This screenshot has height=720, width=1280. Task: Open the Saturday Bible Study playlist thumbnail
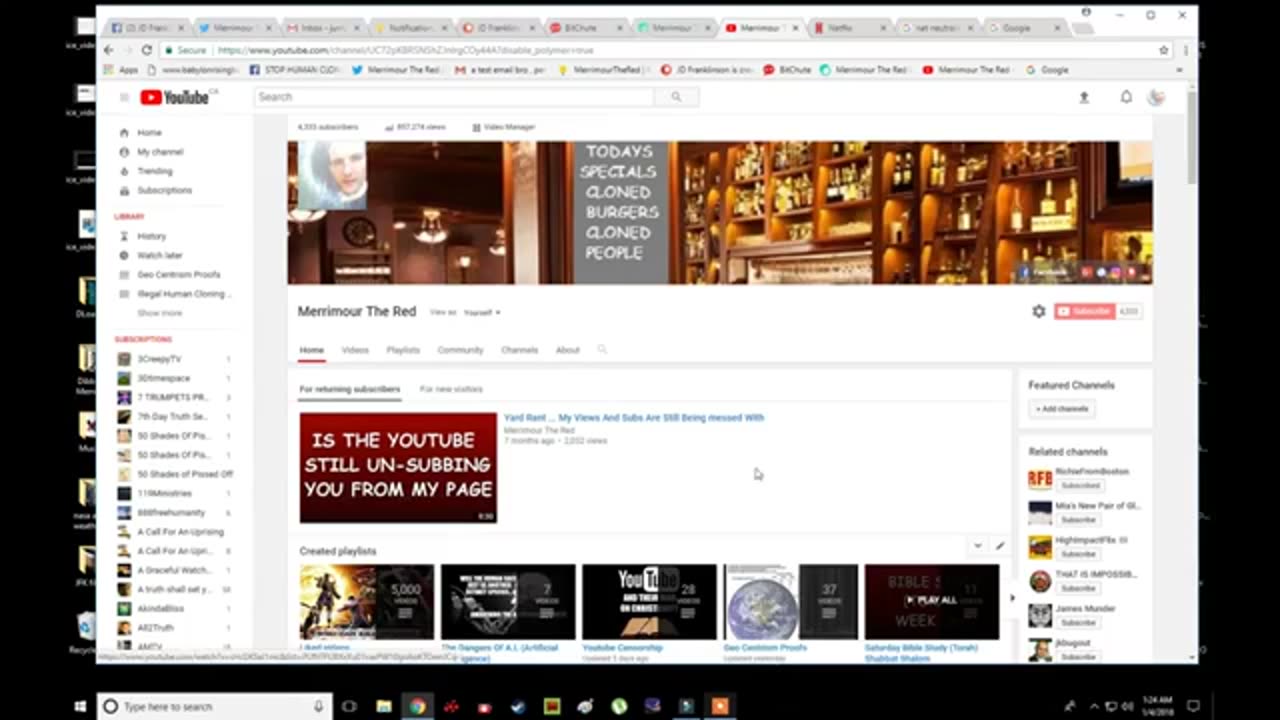tap(932, 602)
